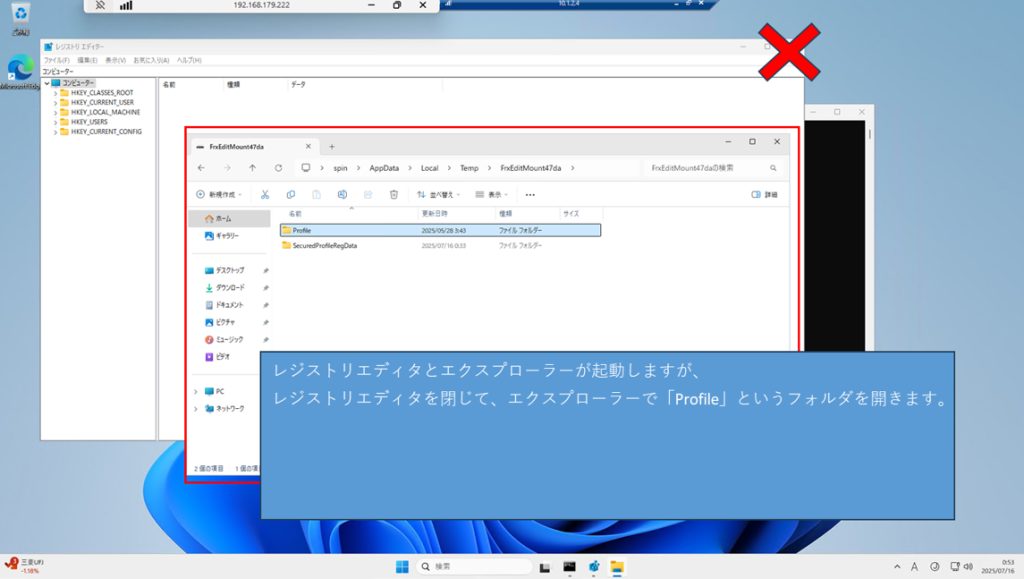Click the IME input mode indicator A
The width and height of the screenshot is (1024, 579).
[914, 567]
